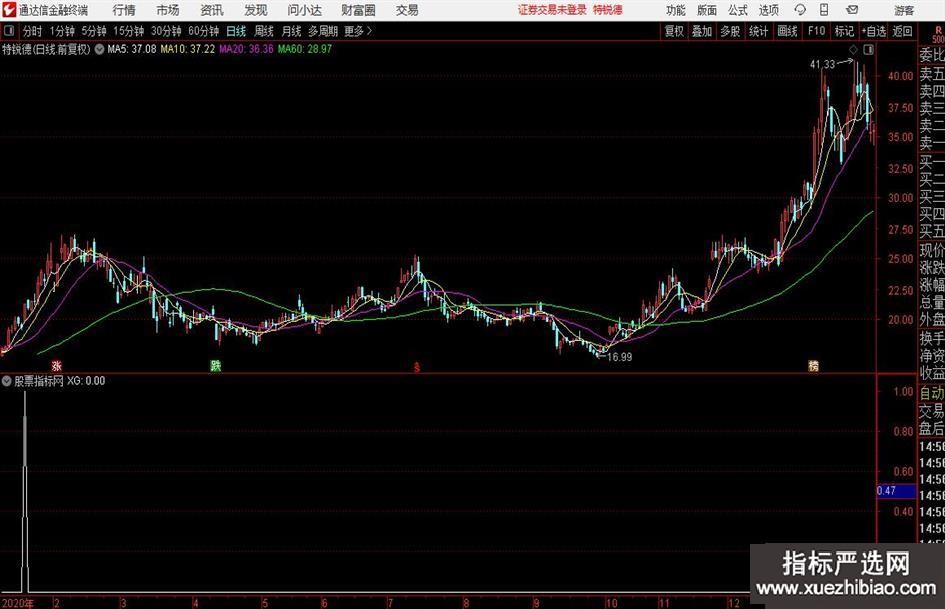Screen dimensions: 945x609
Task: Click the blue 0.47 axis value marker
Action: (895, 491)
